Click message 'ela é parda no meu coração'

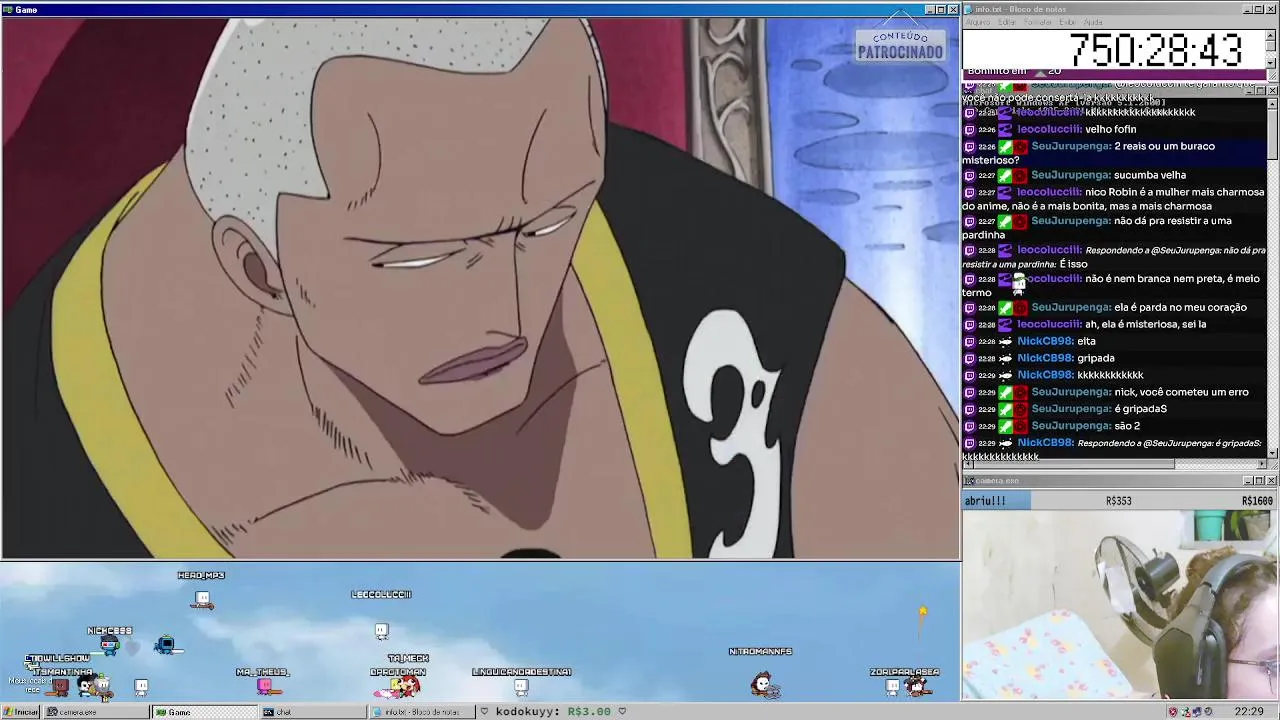(x=1180, y=307)
